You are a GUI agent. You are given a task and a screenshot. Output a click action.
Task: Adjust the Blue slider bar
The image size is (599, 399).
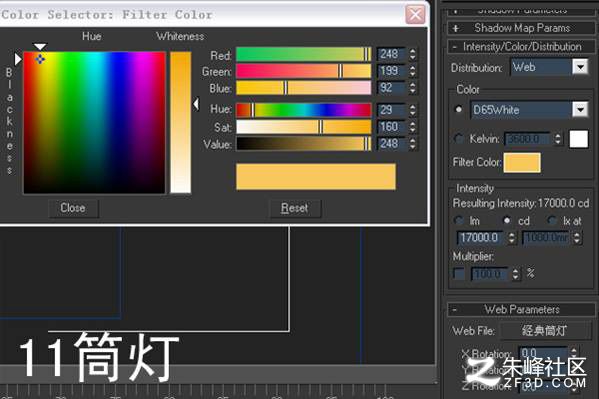click(303, 88)
